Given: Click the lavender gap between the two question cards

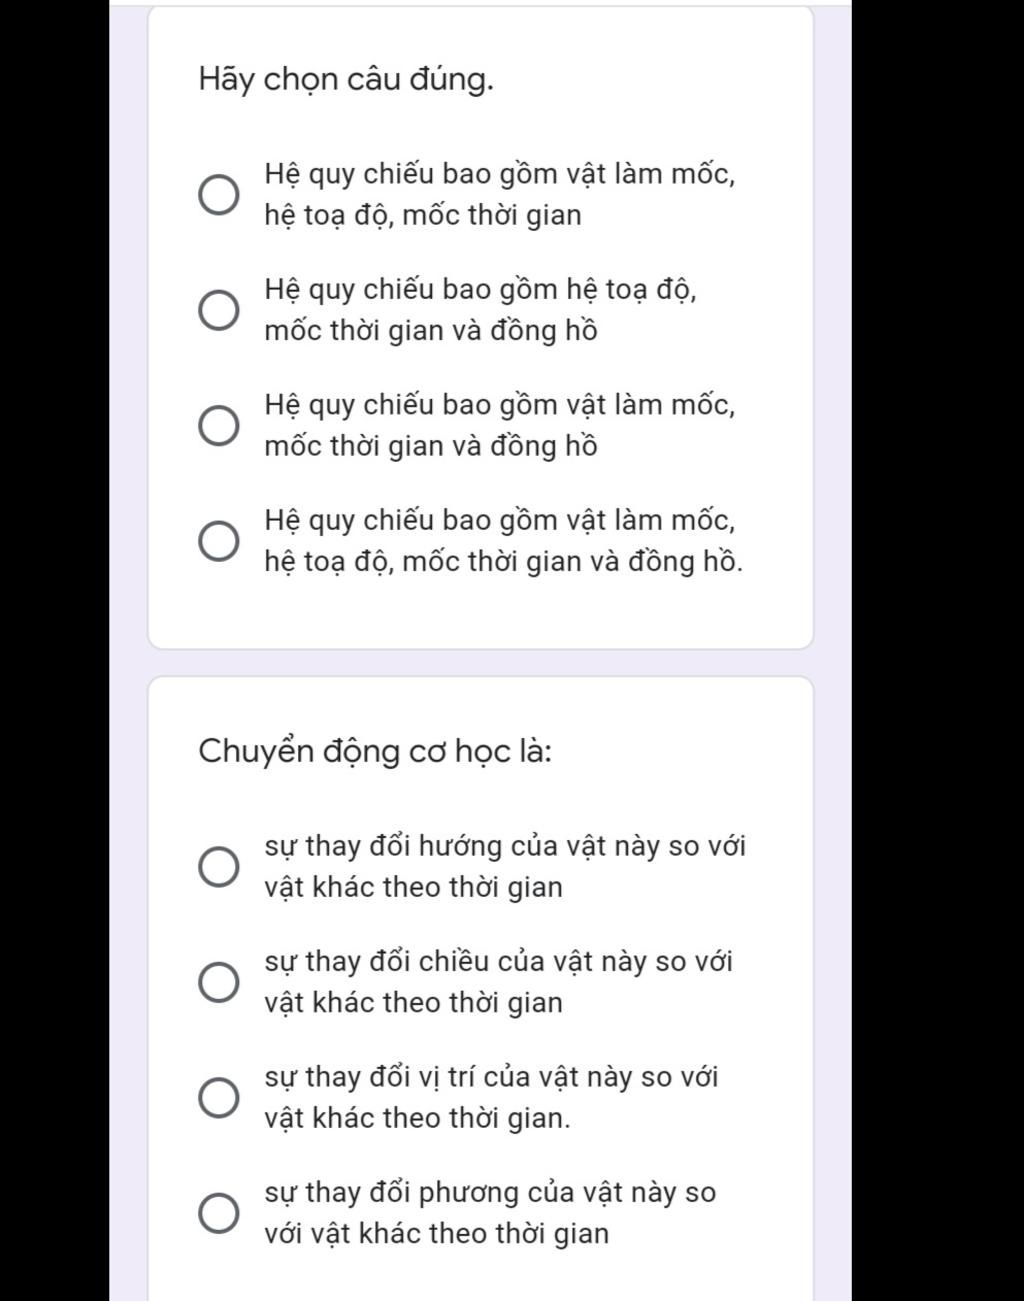Looking at the screenshot, I should [x=480, y=663].
